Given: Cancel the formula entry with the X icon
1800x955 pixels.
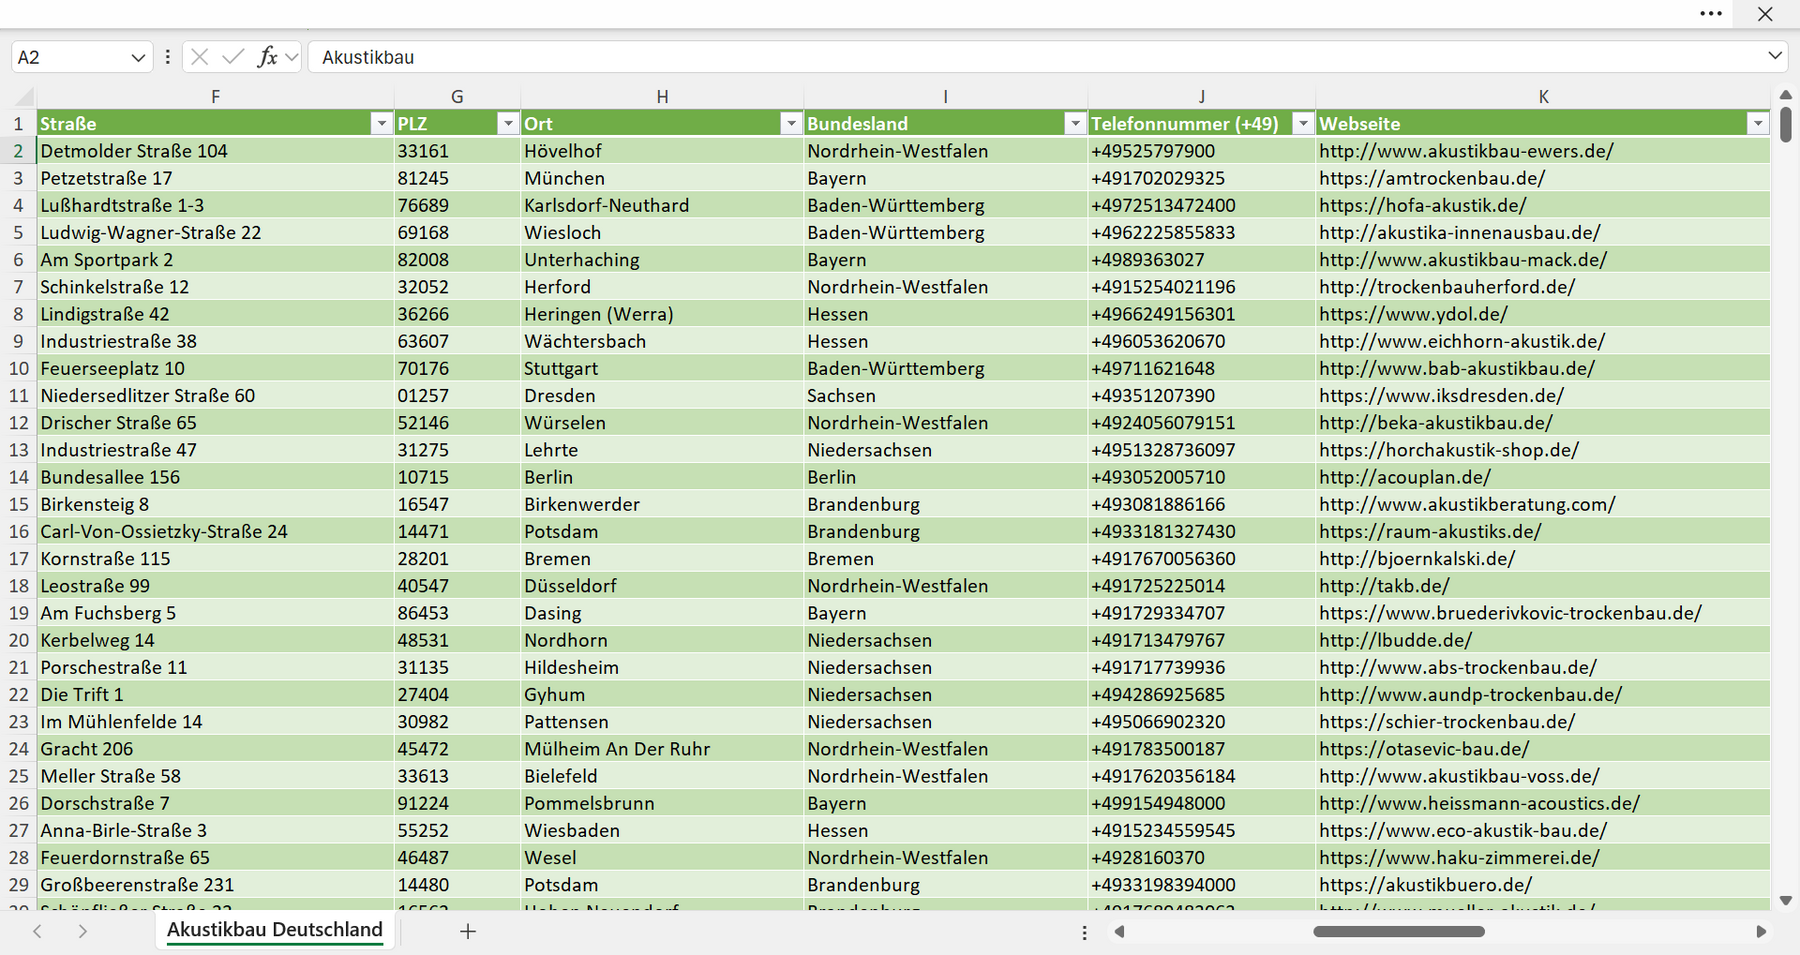Looking at the screenshot, I should click(200, 57).
